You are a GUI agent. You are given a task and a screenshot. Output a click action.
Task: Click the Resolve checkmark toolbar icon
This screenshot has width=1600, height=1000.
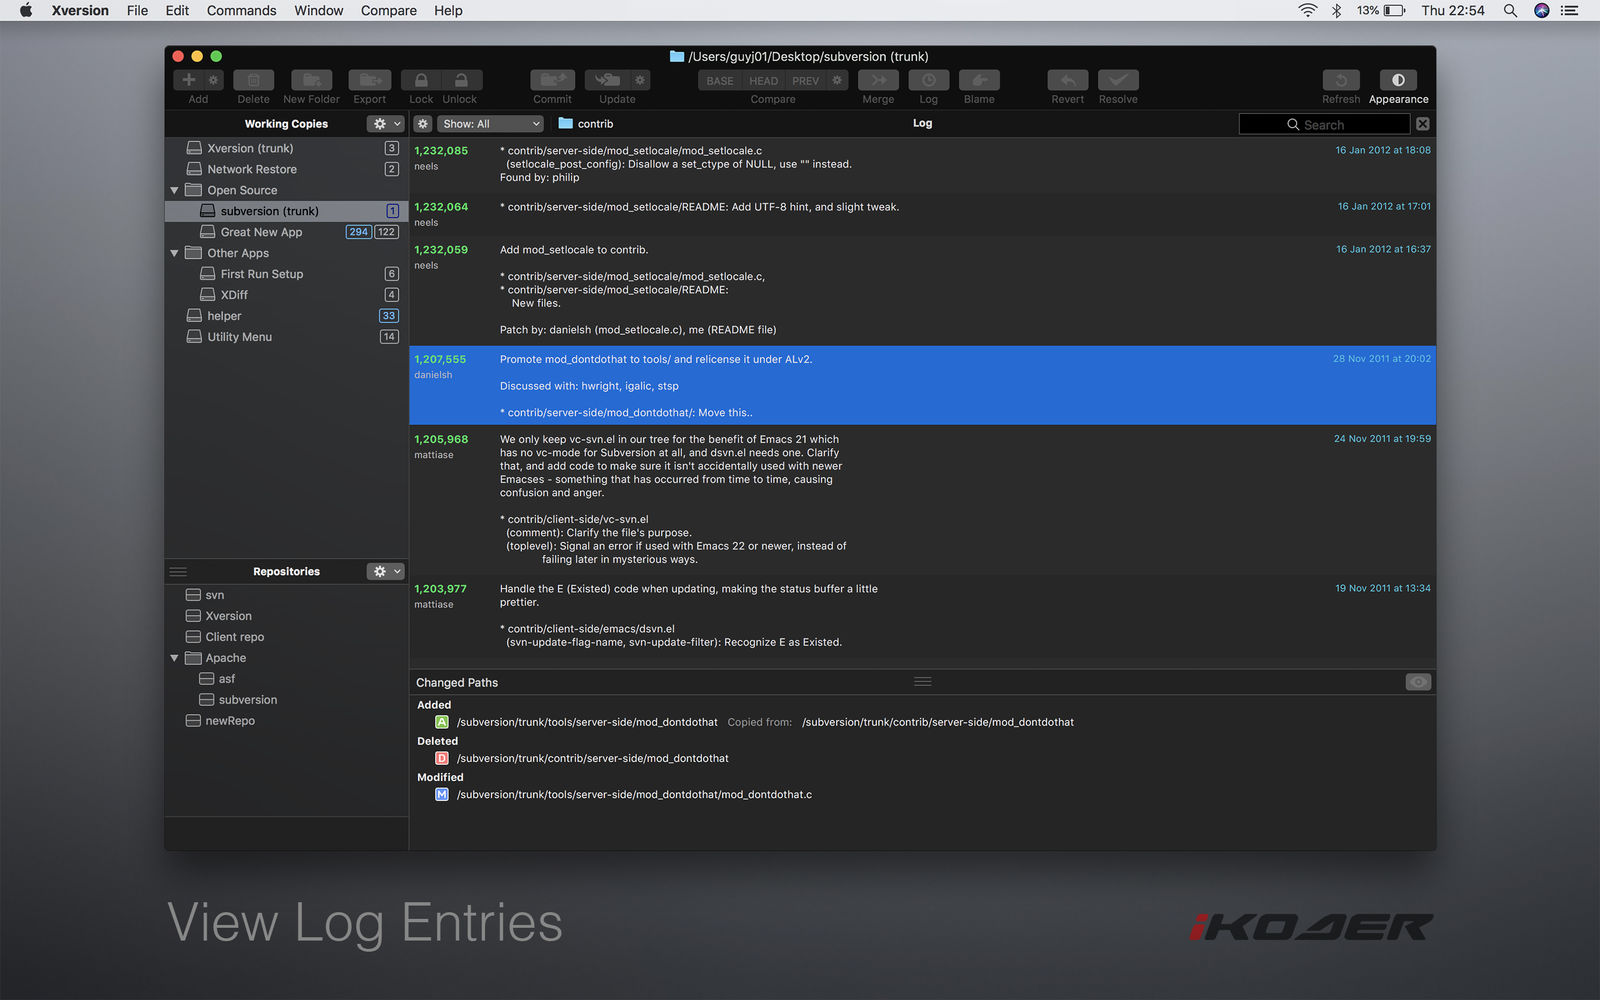(x=1118, y=80)
